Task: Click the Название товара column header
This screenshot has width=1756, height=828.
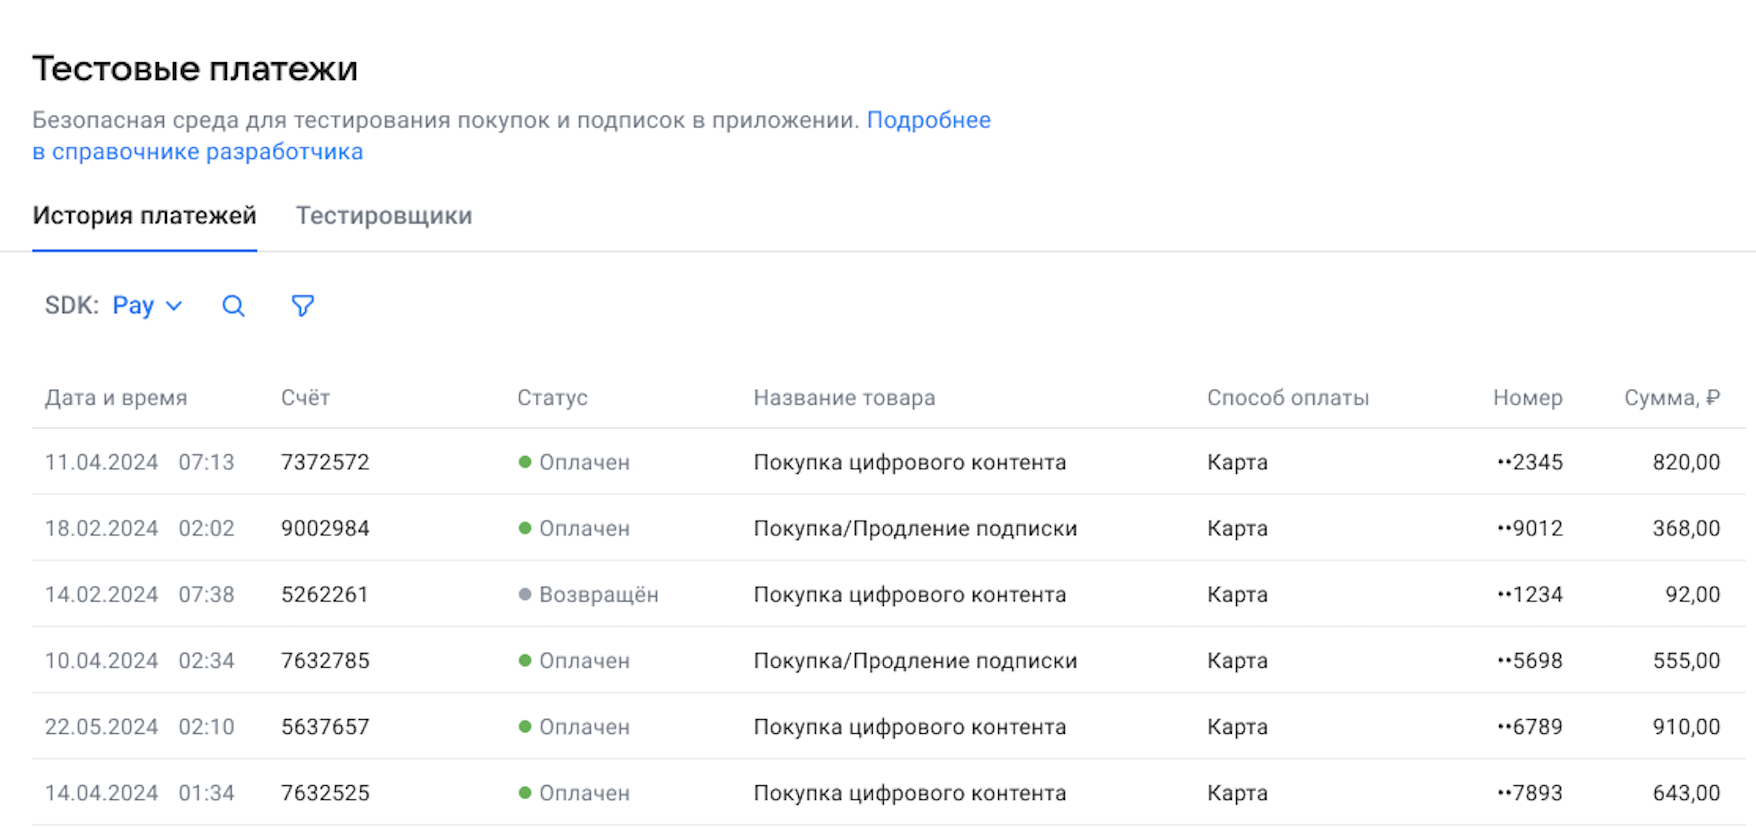Action: click(844, 398)
